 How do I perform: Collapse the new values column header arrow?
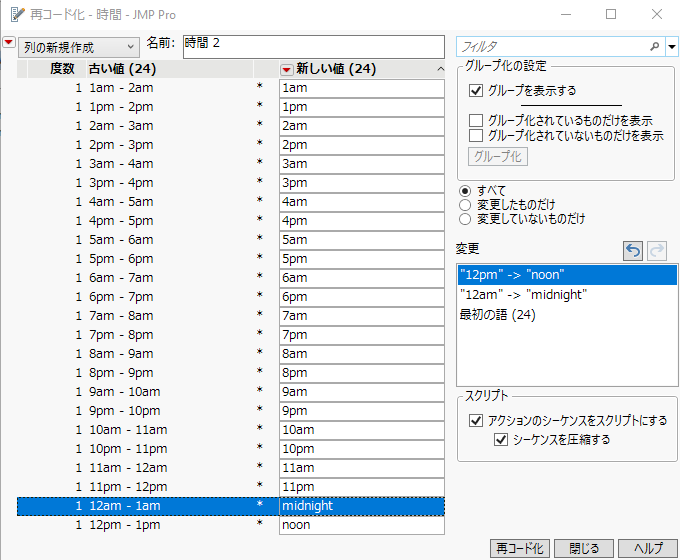[440, 69]
